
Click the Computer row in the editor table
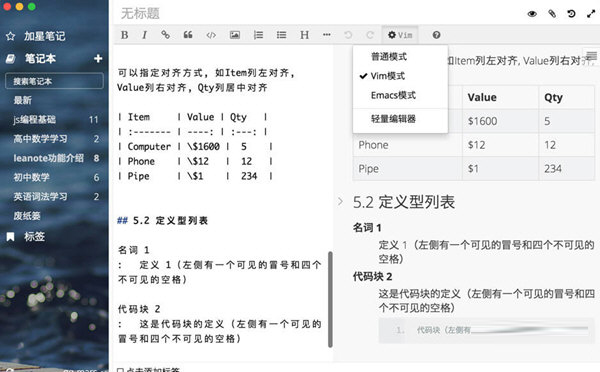pos(195,147)
